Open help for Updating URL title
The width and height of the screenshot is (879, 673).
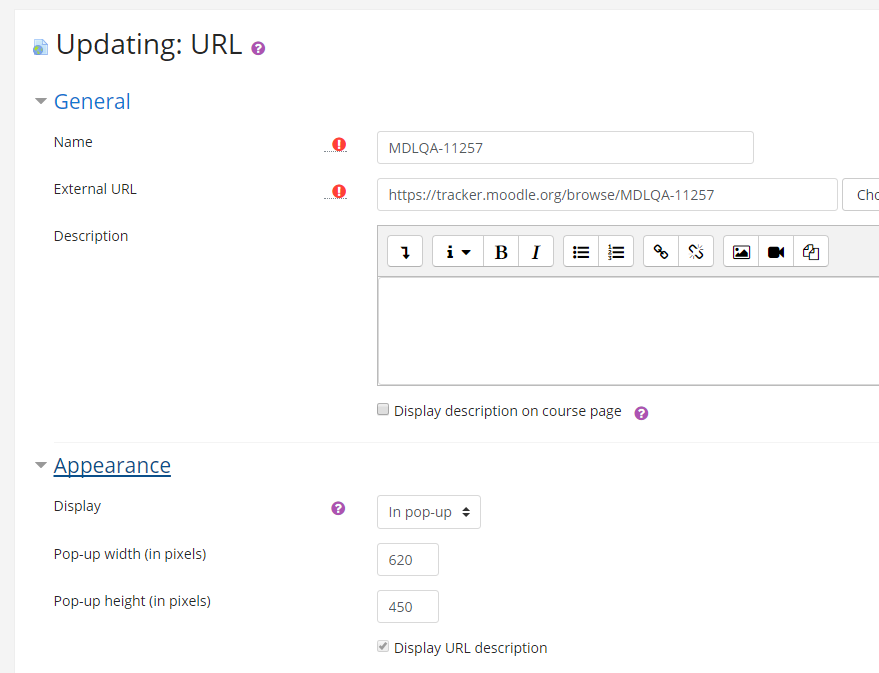pos(258,49)
